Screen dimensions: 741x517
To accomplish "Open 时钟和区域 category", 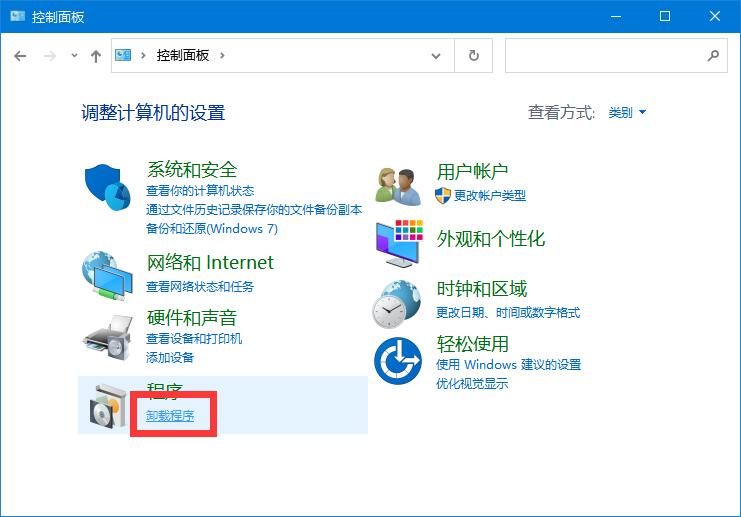I will [x=482, y=289].
